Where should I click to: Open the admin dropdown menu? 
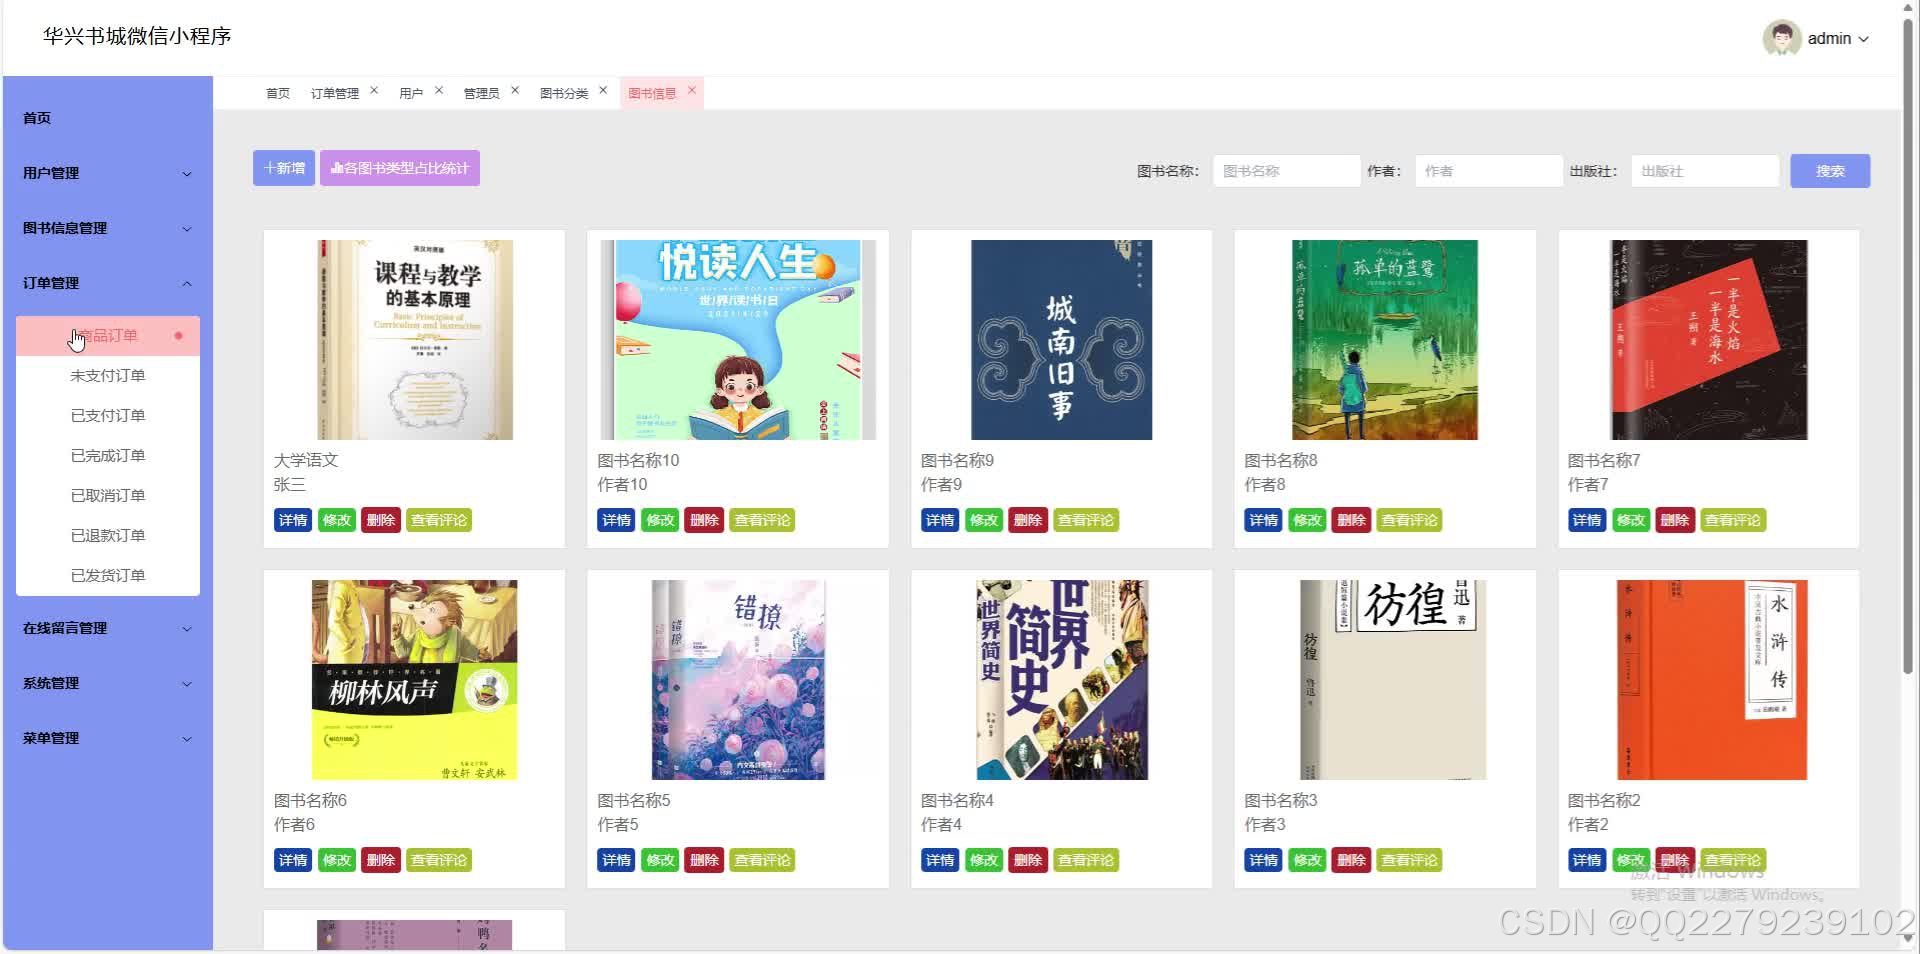pos(1838,38)
